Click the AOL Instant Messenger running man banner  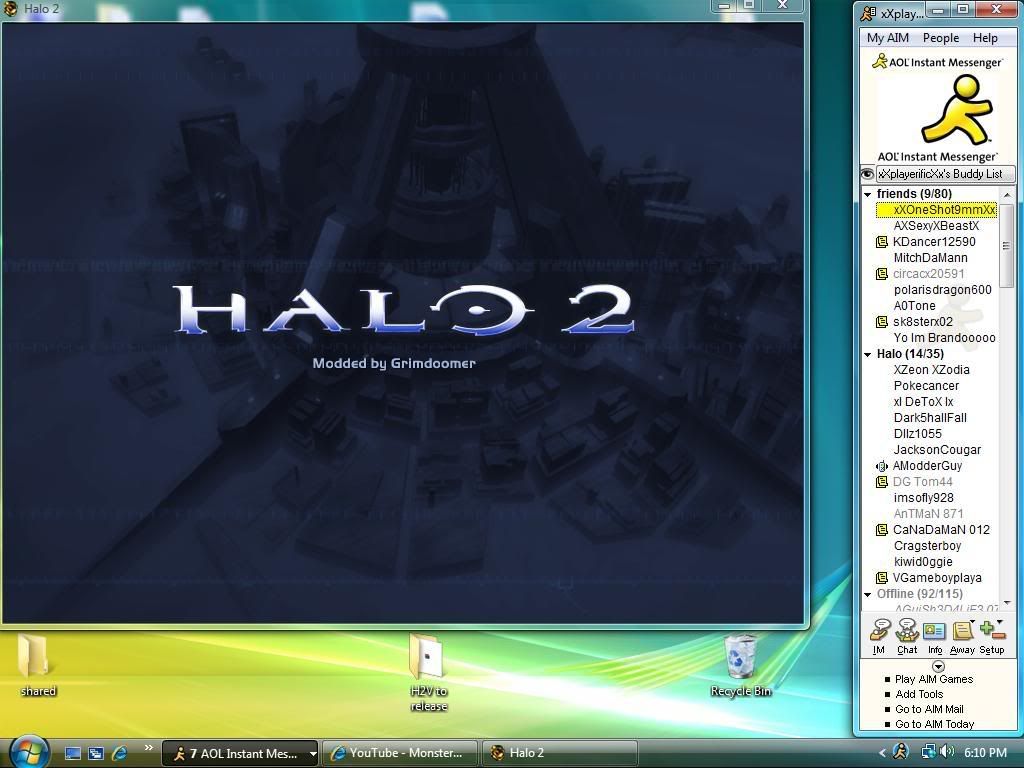[x=938, y=108]
